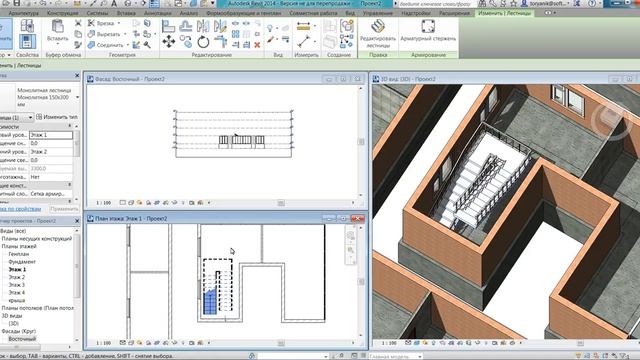Select Генплан in project browser
Image resolution: width=640 pixels, height=360 pixels.
(x=19, y=254)
